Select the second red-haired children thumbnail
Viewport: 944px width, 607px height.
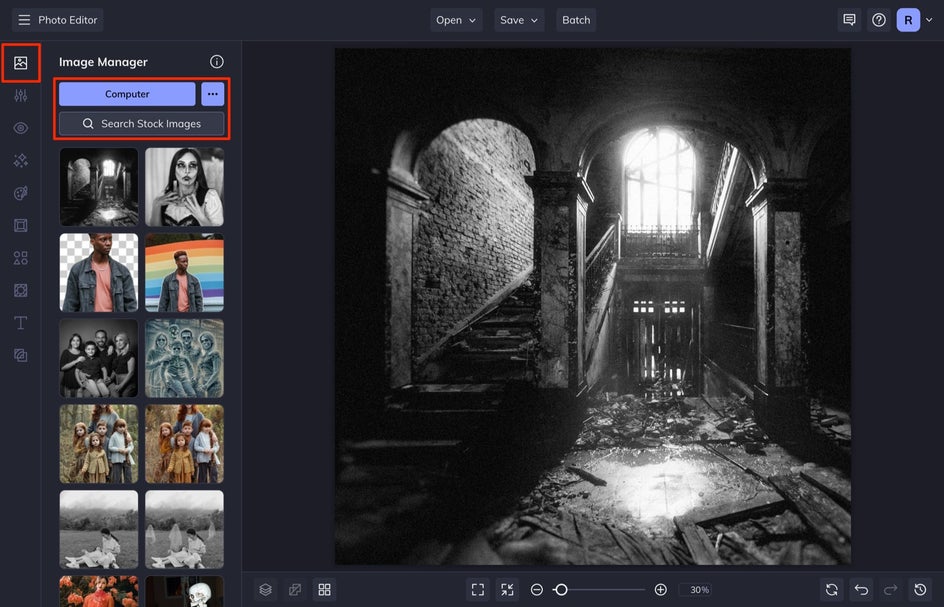tap(184, 444)
